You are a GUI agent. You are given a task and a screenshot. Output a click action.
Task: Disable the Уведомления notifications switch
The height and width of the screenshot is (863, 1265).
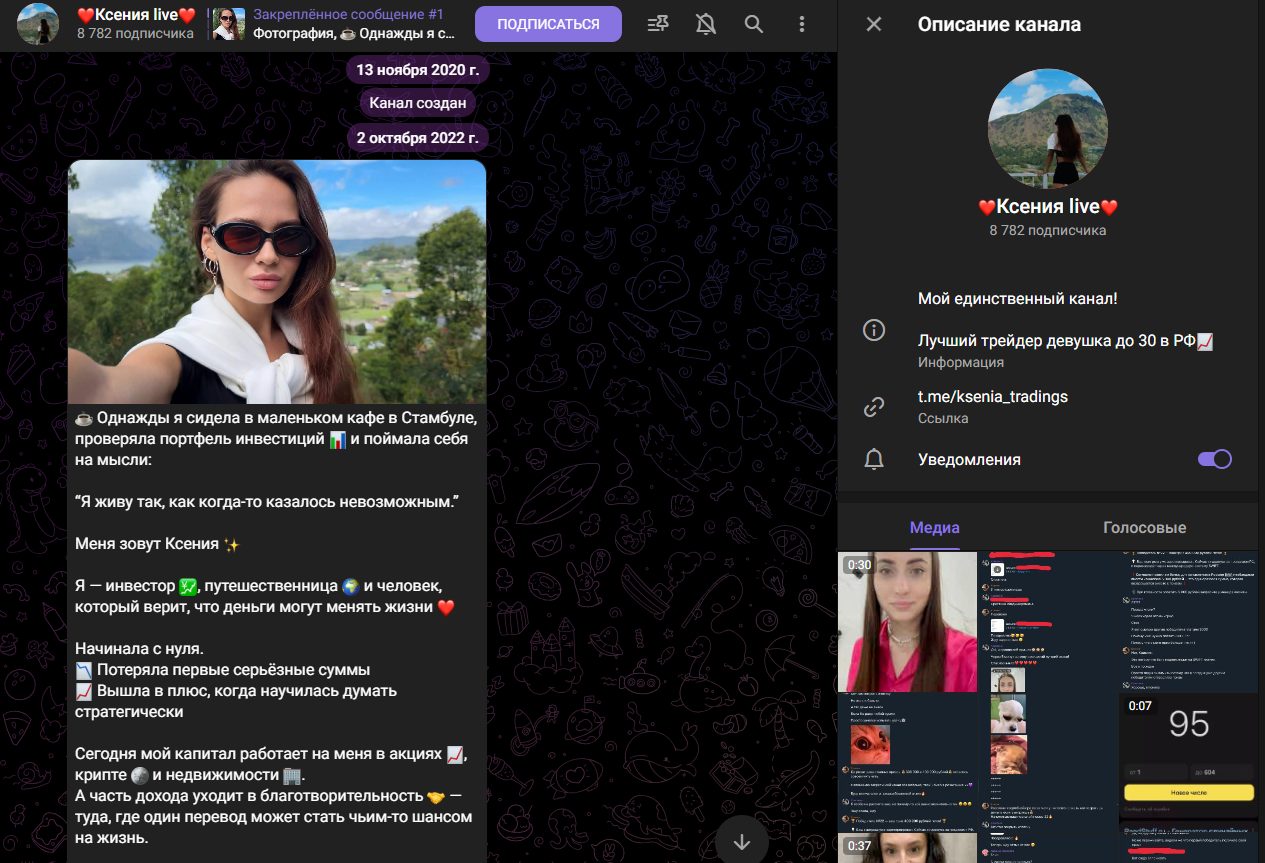click(1214, 457)
